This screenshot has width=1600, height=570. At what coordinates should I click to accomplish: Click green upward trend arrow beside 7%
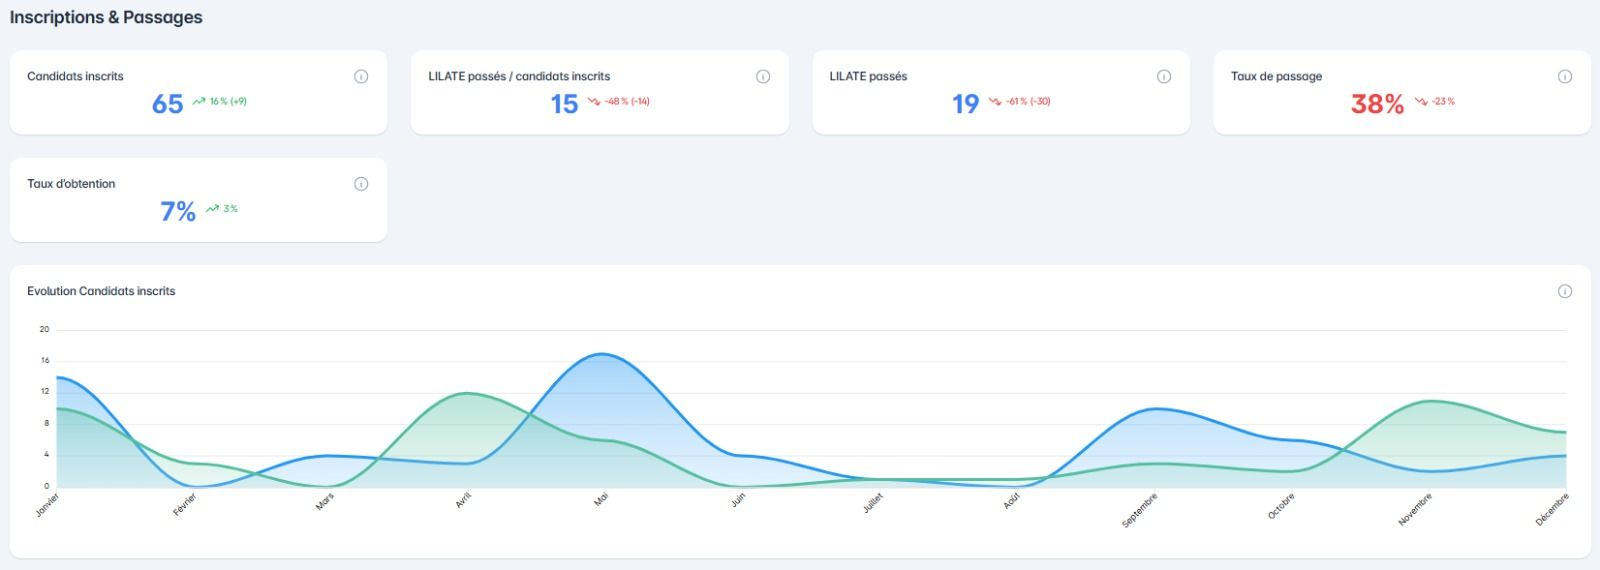tap(212, 209)
